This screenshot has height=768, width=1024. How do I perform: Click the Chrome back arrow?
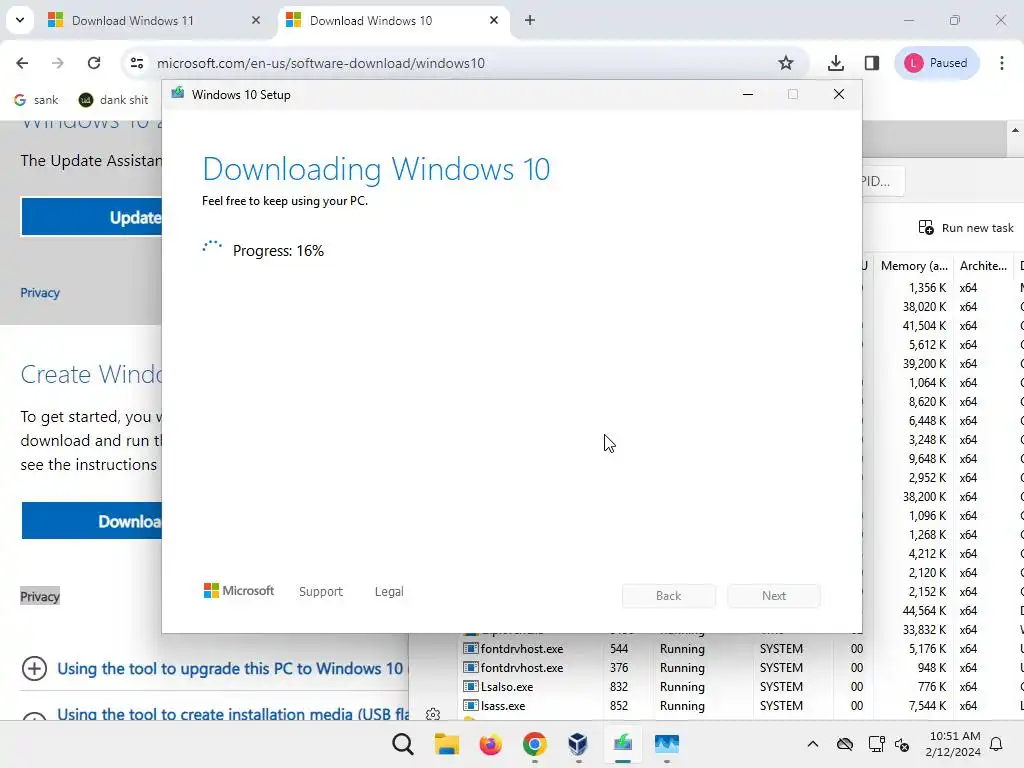point(22,63)
